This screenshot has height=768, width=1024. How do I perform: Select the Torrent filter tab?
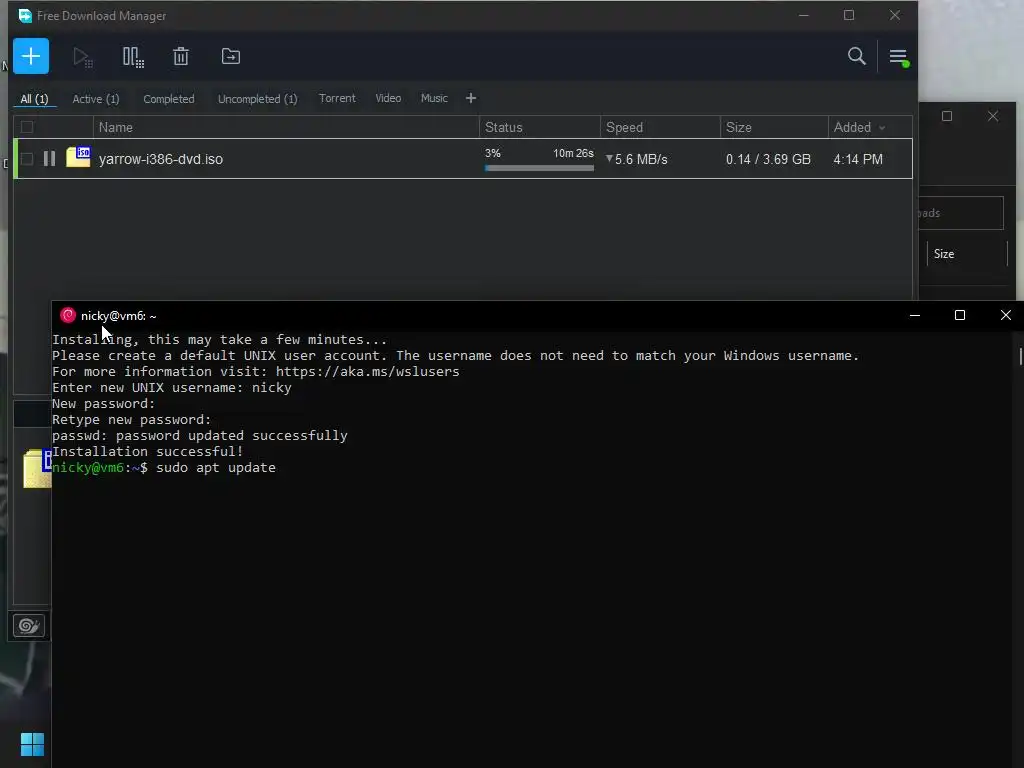click(337, 98)
